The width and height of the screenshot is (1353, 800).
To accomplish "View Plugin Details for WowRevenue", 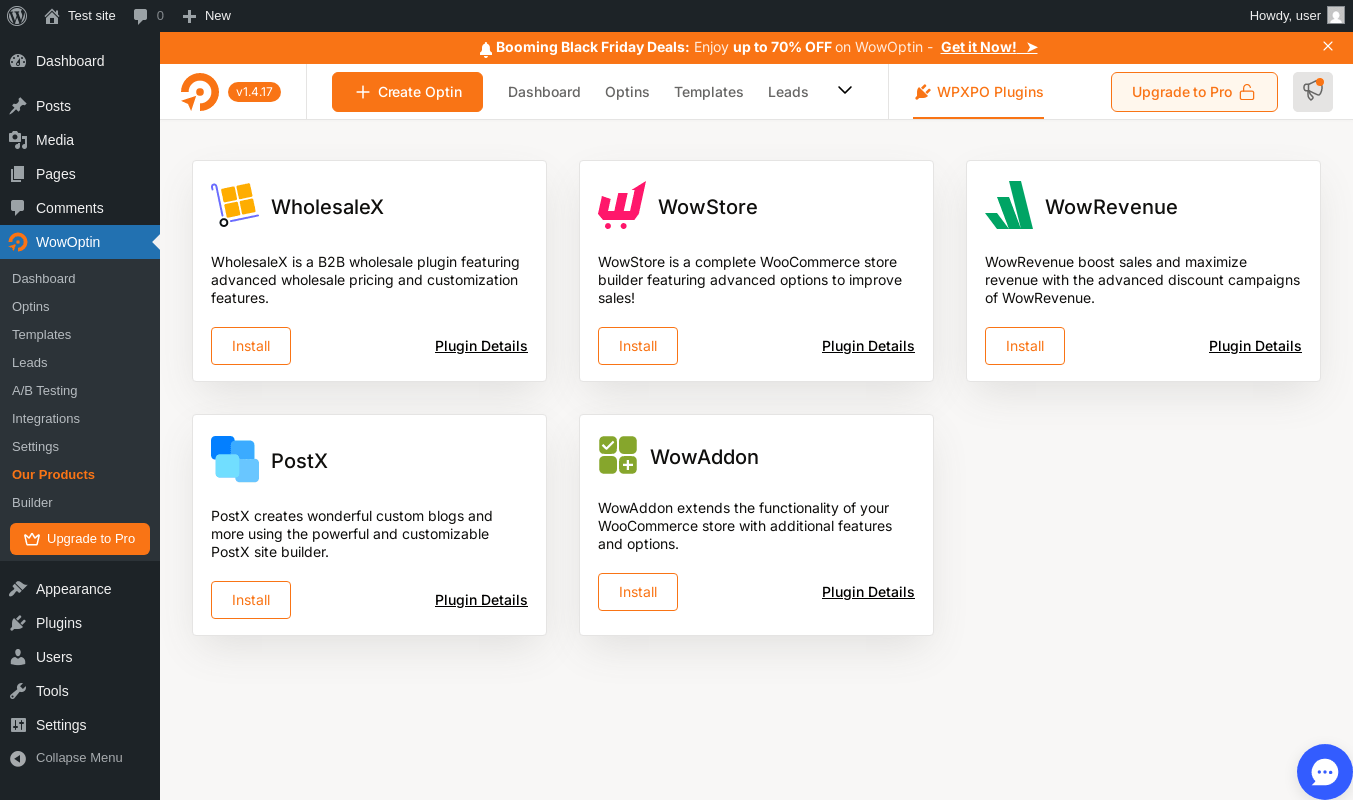I will (1255, 346).
